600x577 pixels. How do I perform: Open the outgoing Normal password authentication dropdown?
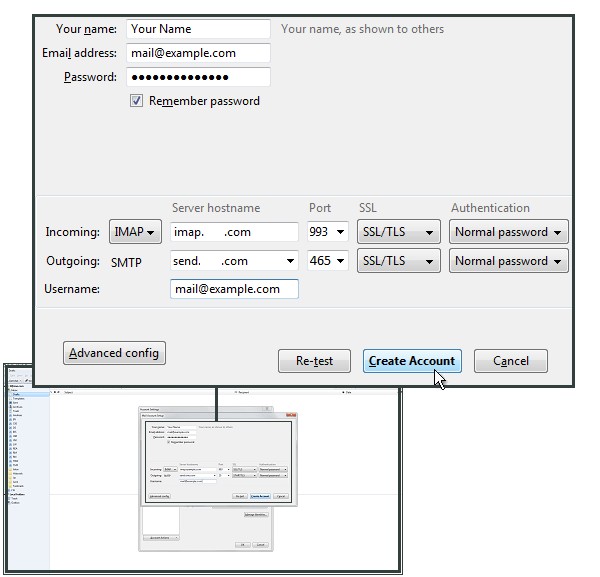point(509,261)
